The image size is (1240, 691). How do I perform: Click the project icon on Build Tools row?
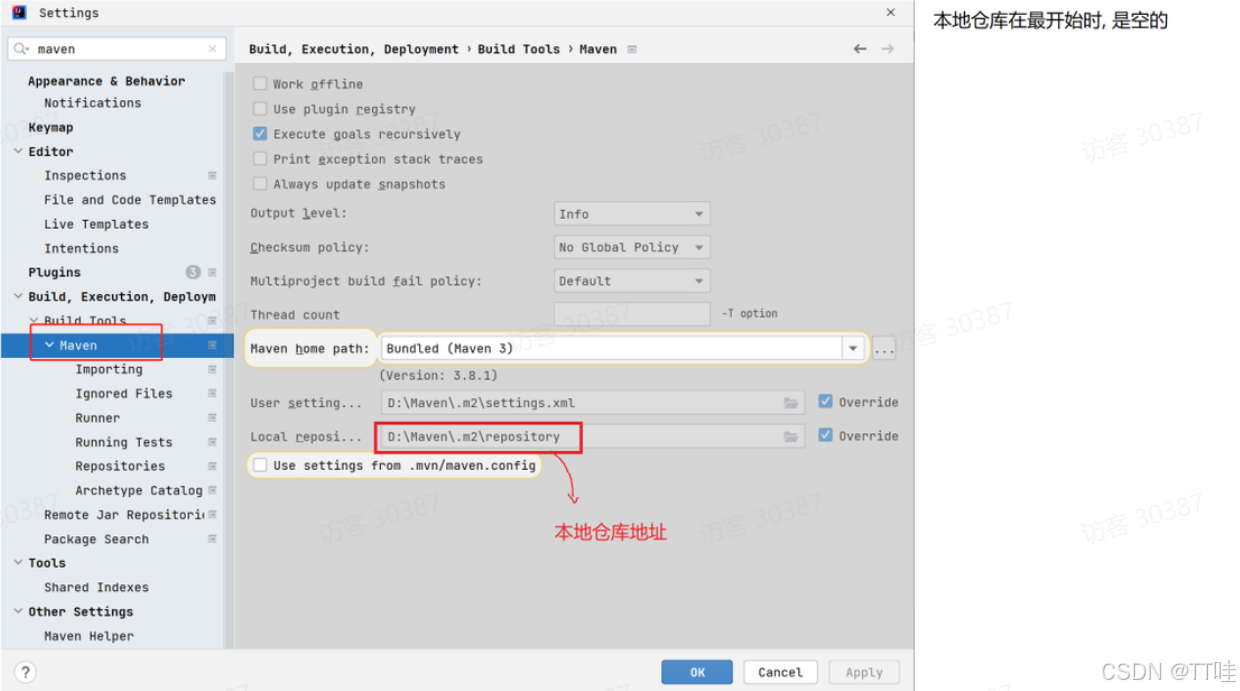(212, 321)
